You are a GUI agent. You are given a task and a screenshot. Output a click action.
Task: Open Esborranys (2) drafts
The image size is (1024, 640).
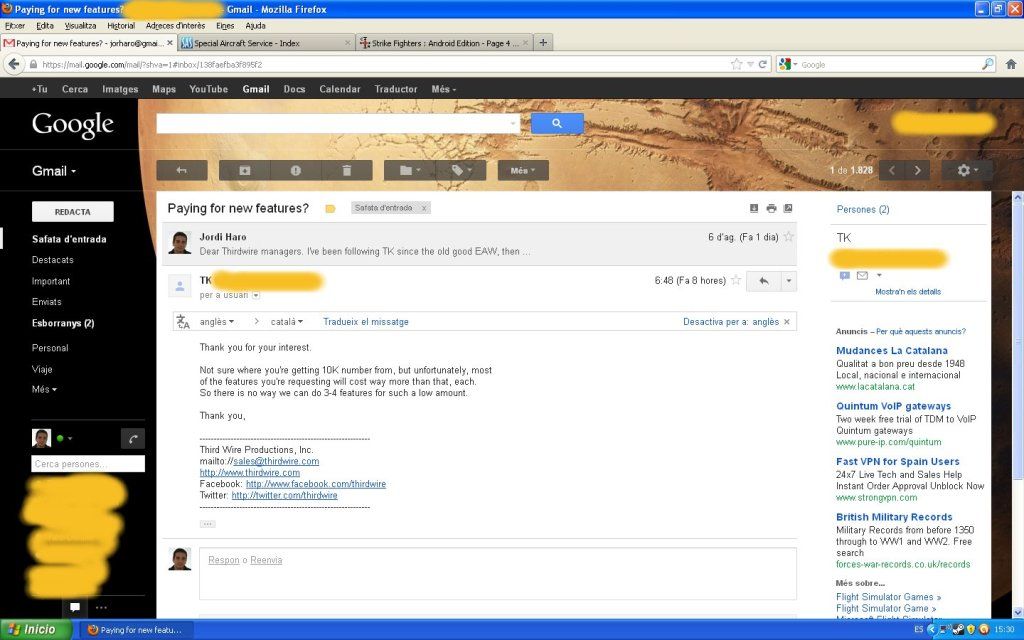click(63, 323)
